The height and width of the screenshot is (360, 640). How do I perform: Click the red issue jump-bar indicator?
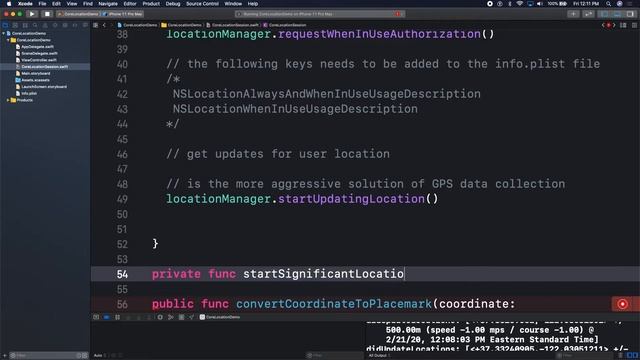pyautogui.click(x=608, y=25)
